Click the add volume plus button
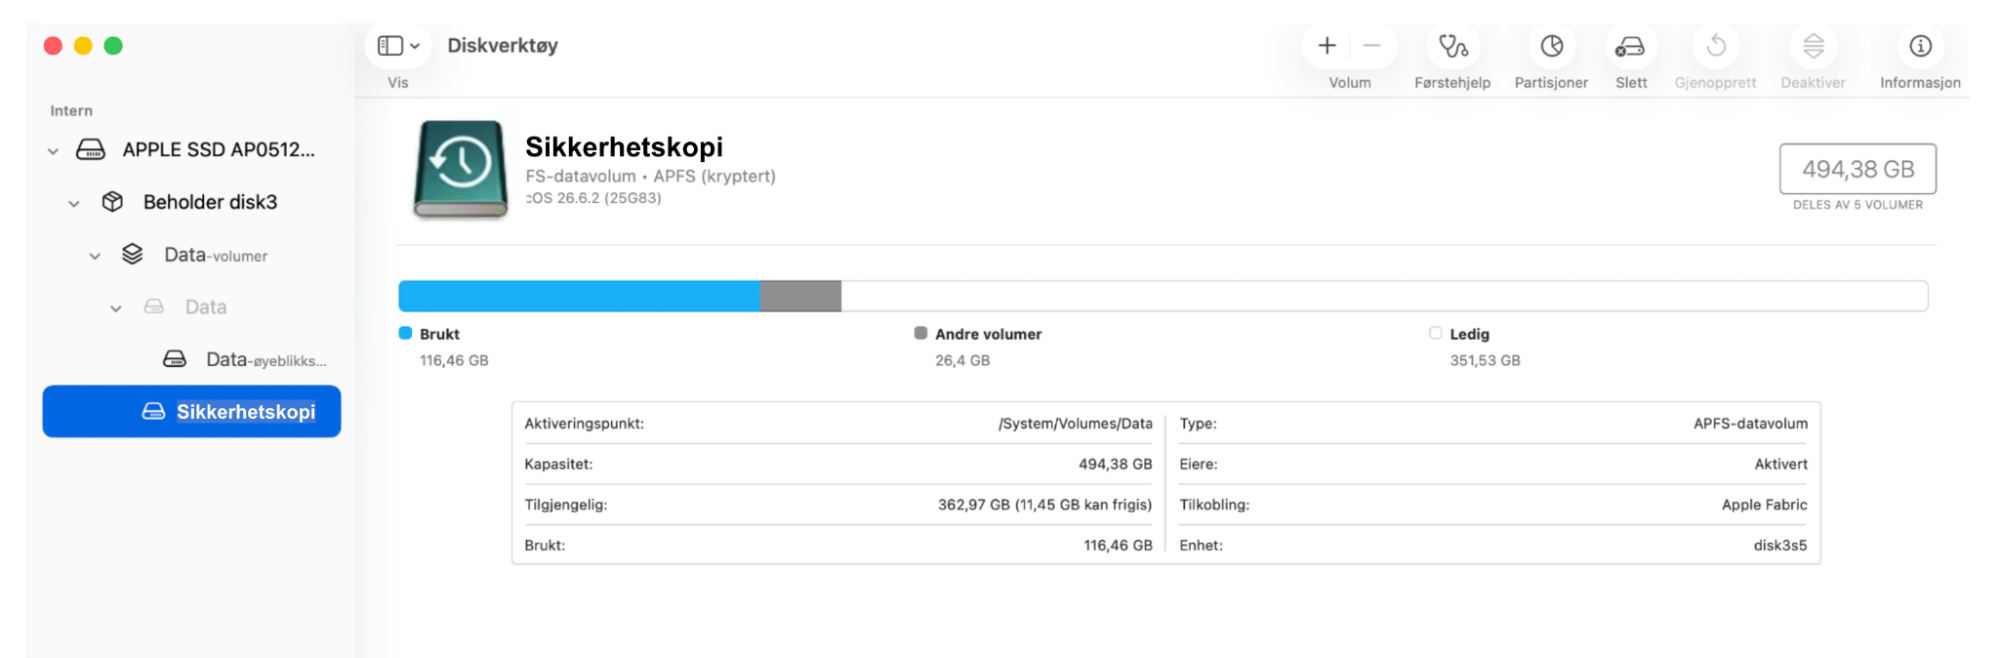Image resolution: width=1999 pixels, height=658 pixels. click(1327, 45)
